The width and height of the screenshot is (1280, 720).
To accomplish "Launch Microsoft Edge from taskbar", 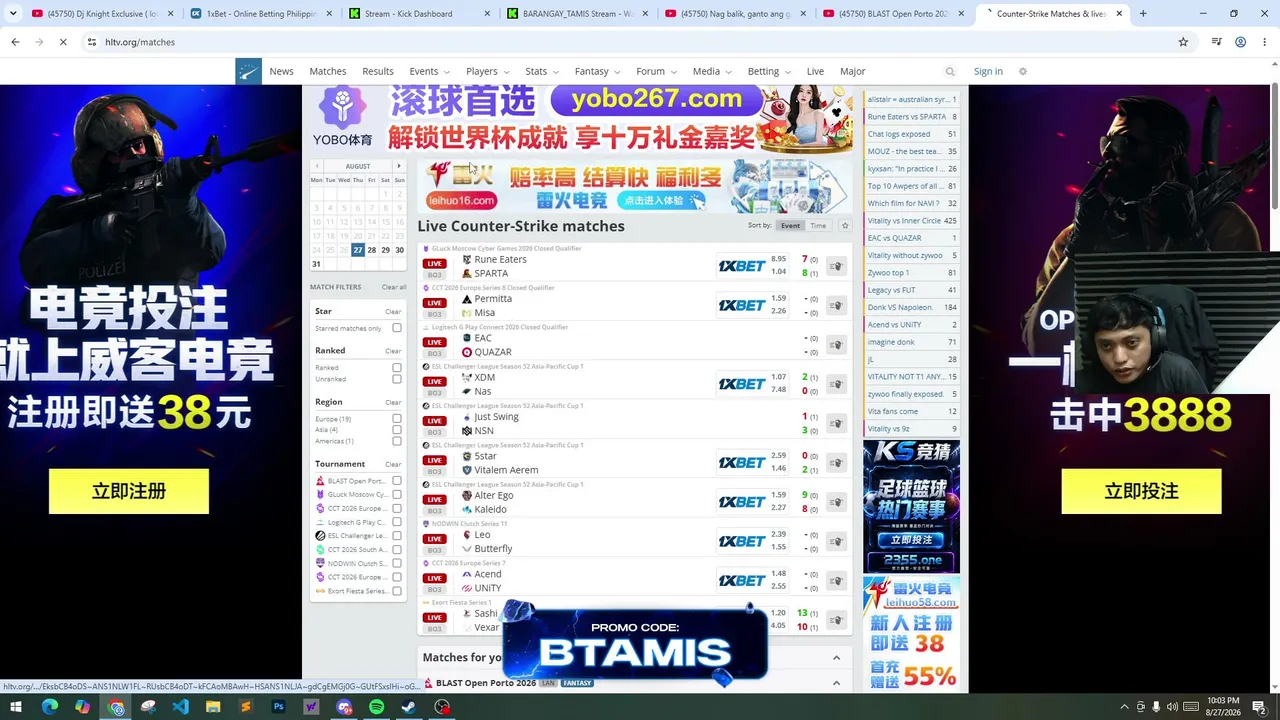I will 49,707.
